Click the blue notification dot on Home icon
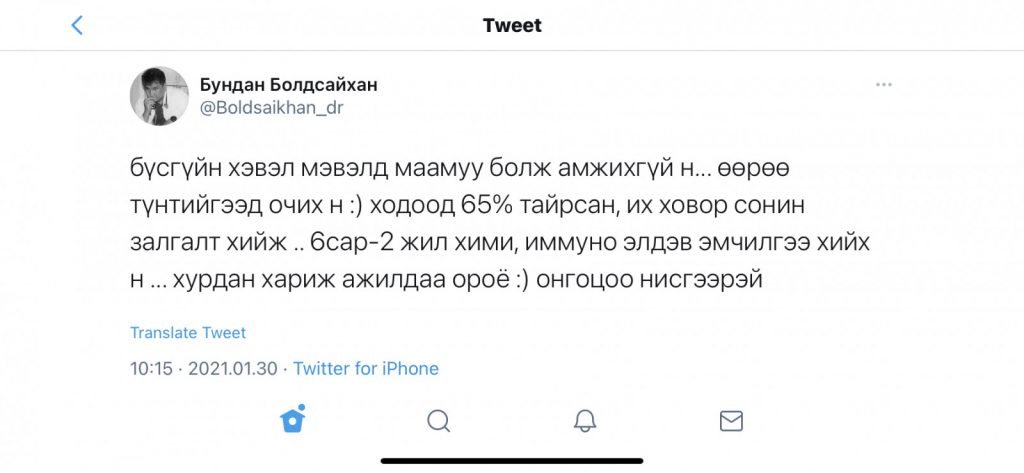 tap(301, 408)
